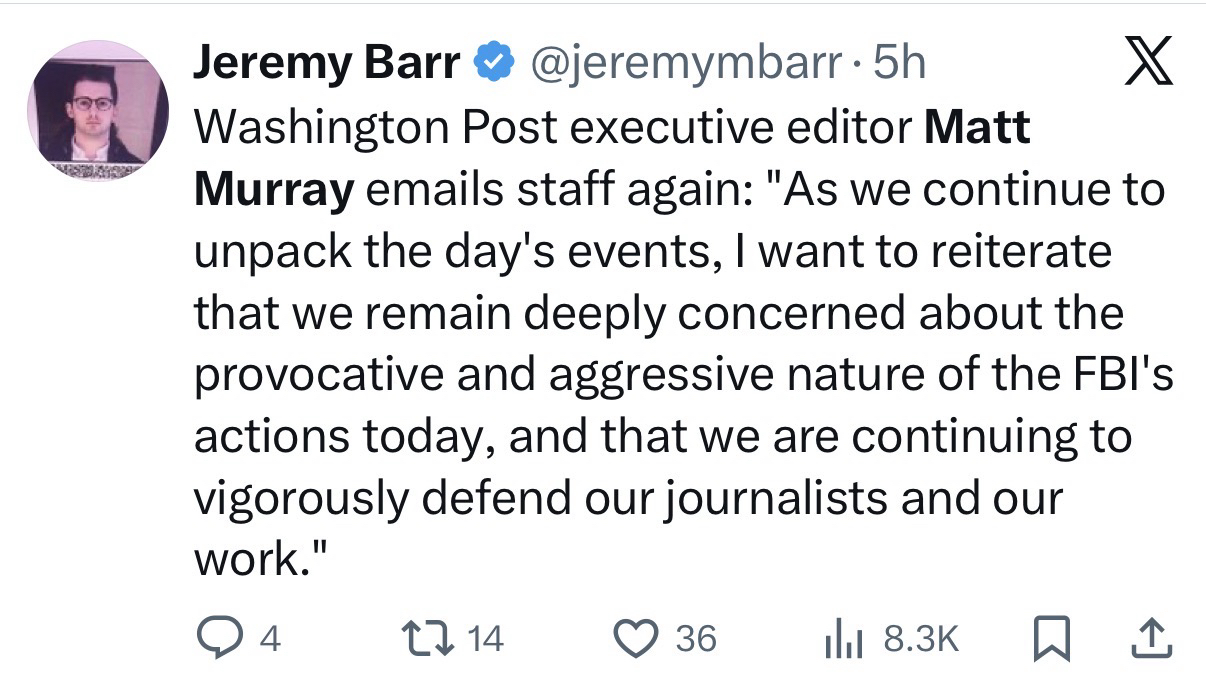This screenshot has height=693, width=1206.
Task: Tap the share upload-arrow icon
Action: (x=1153, y=638)
